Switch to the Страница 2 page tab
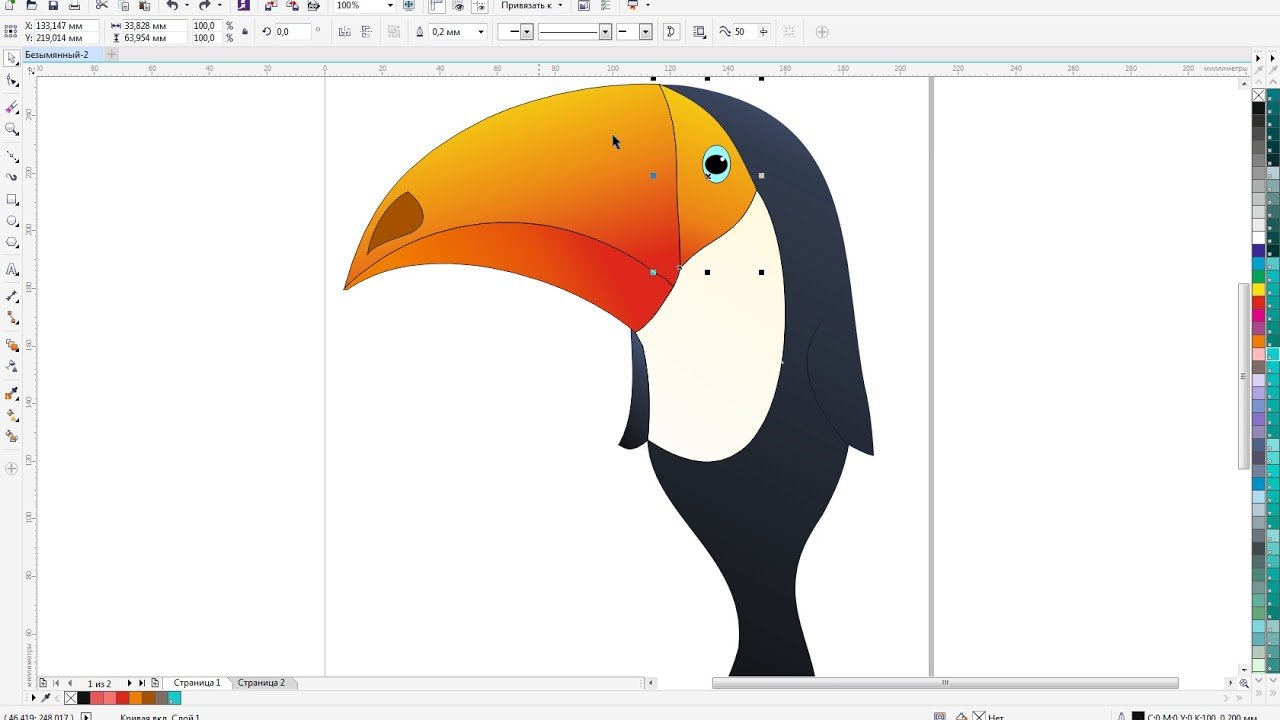 coord(261,683)
